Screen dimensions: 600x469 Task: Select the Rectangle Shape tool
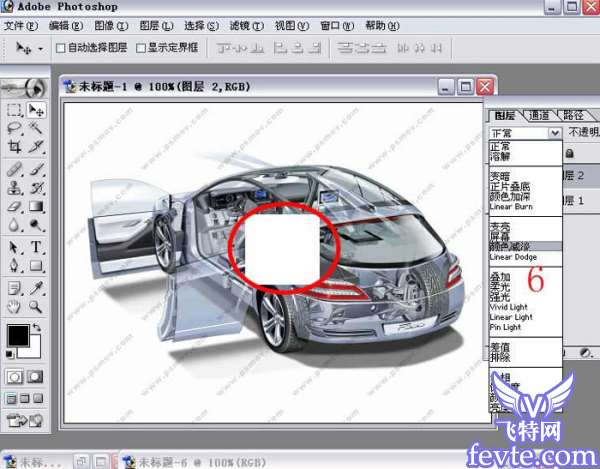(36, 265)
